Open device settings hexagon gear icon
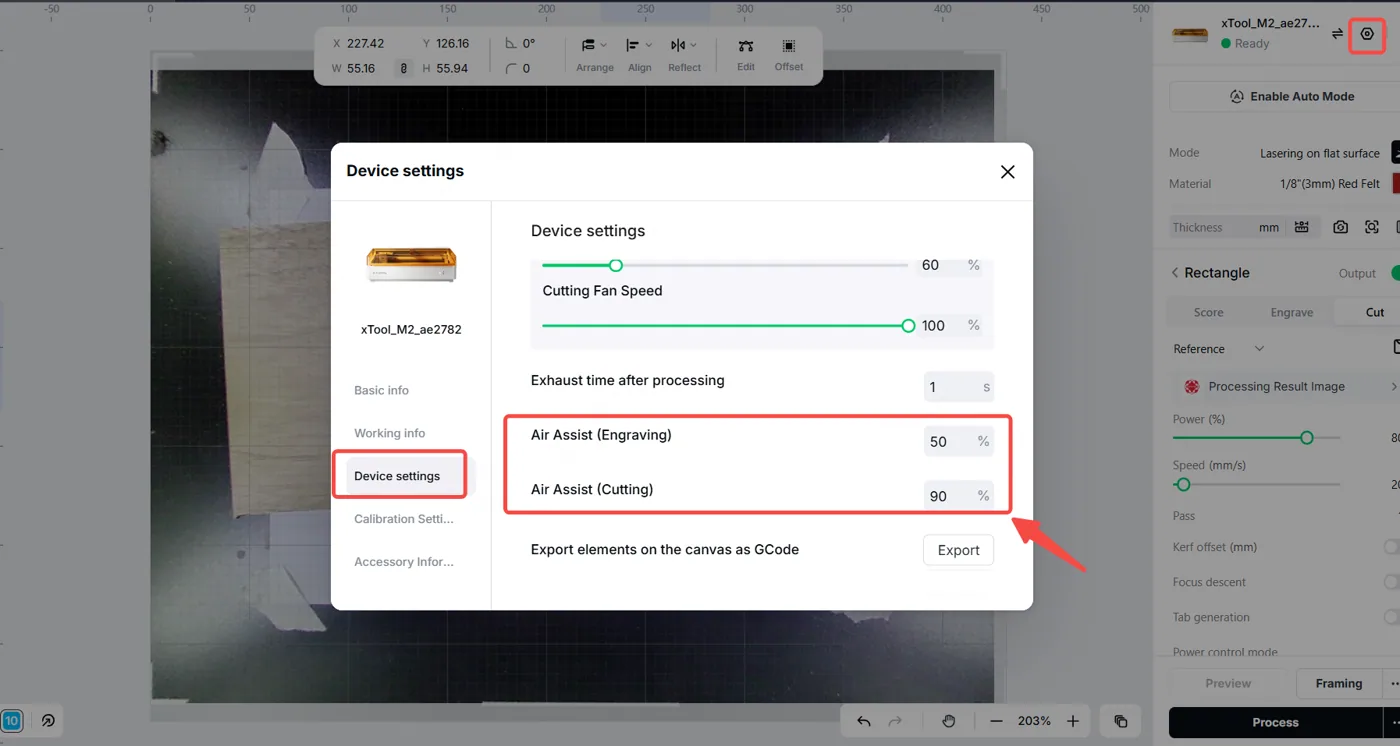 [x=1367, y=34]
